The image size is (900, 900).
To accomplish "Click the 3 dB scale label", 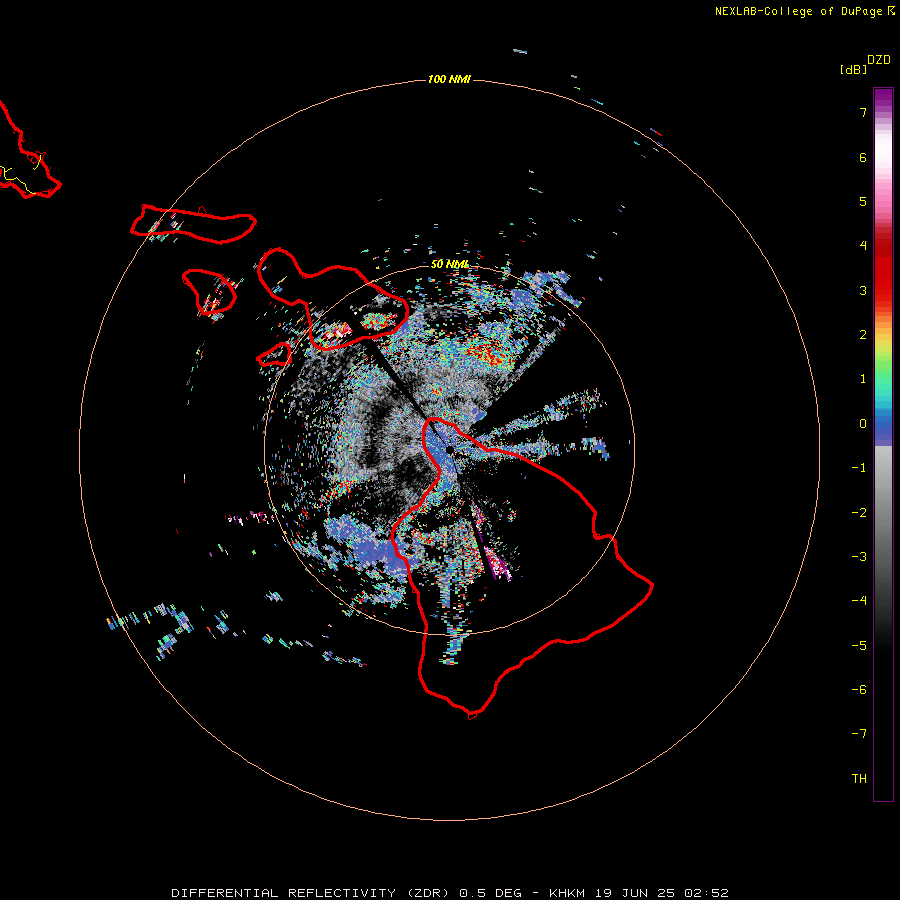I will (863, 290).
